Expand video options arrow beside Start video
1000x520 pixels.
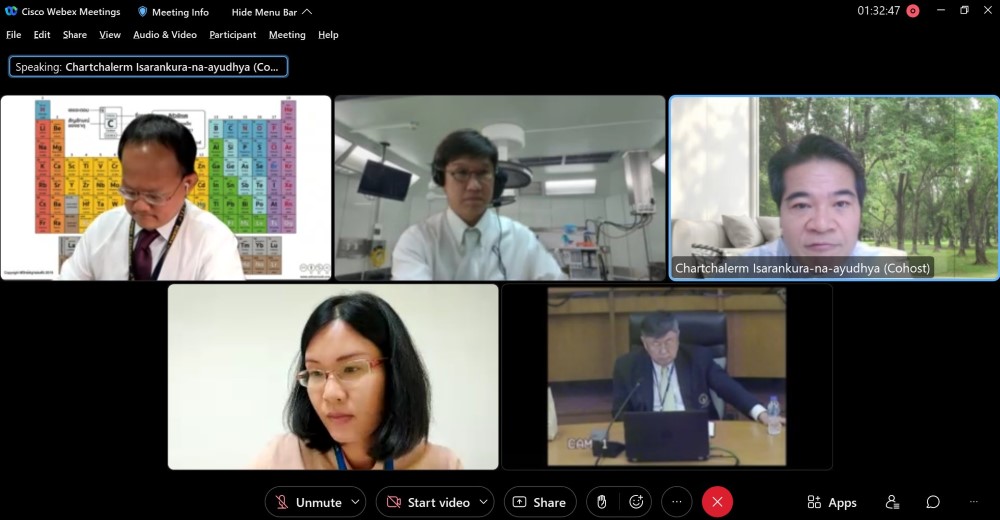pyautogui.click(x=484, y=502)
